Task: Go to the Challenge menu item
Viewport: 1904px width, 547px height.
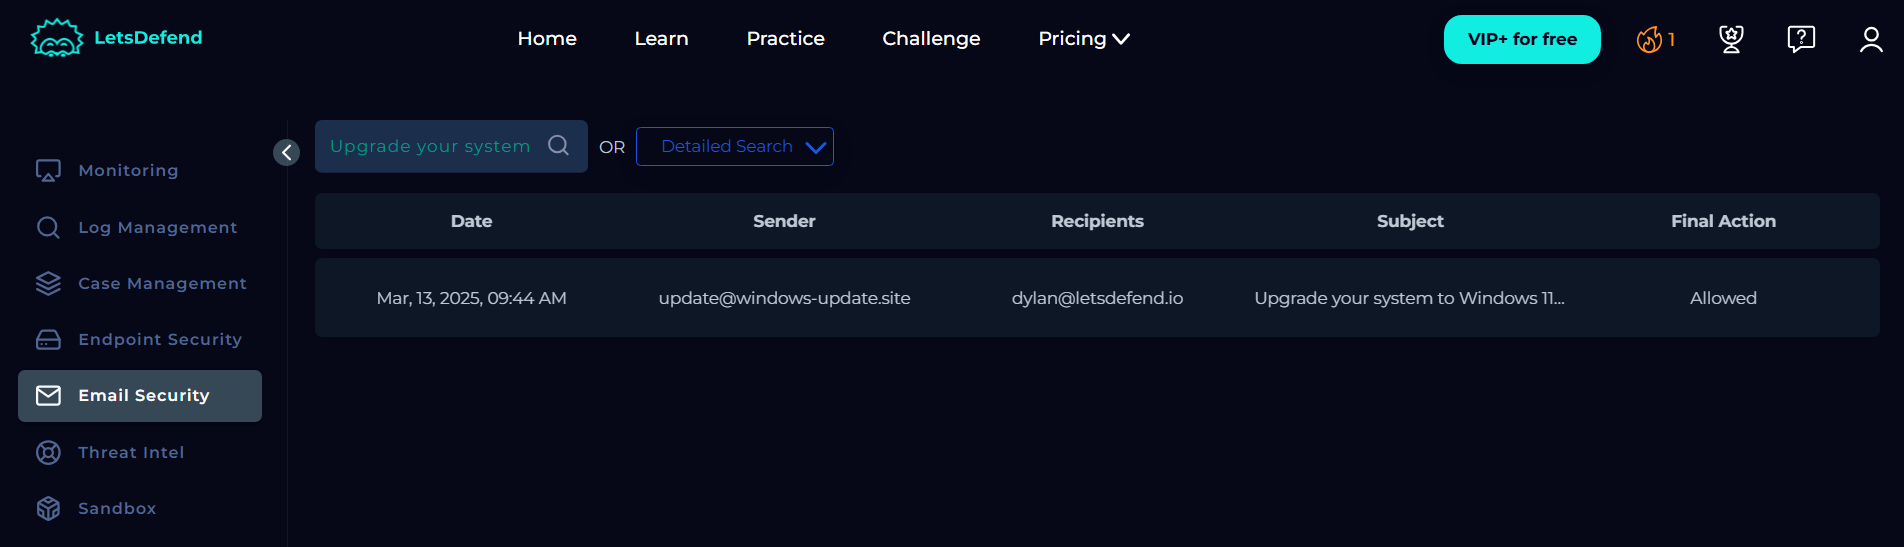Action: coord(931,38)
